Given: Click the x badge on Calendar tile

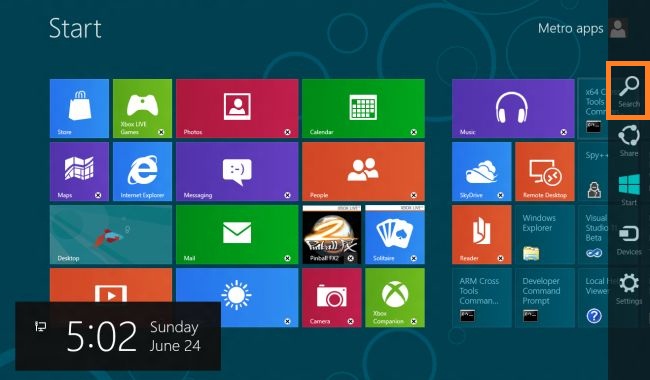Looking at the screenshot, I should click(x=414, y=132).
